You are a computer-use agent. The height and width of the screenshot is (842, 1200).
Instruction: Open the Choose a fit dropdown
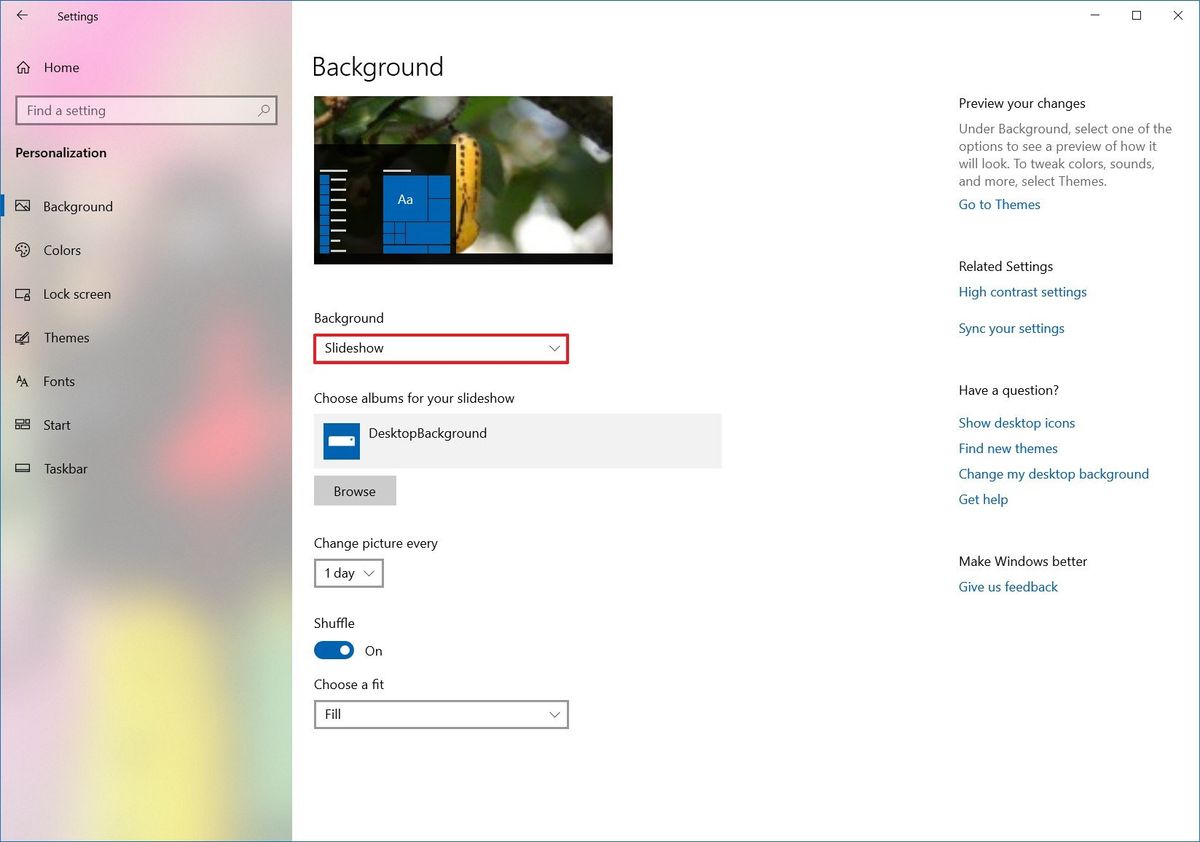441,714
